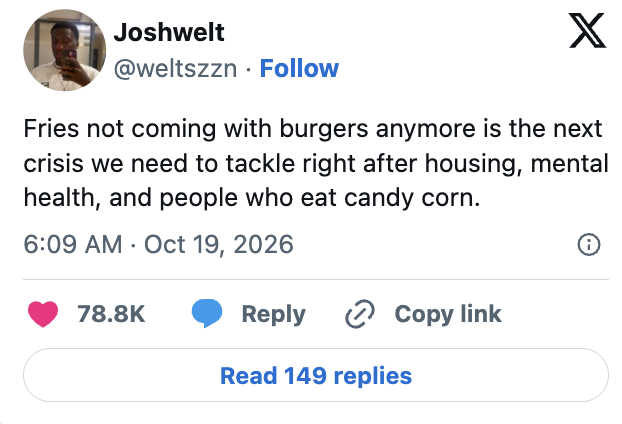The height and width of the screenshot is (424, 622).
Task: Follow the Joshwelt account
Action: (x=299, y=68)
